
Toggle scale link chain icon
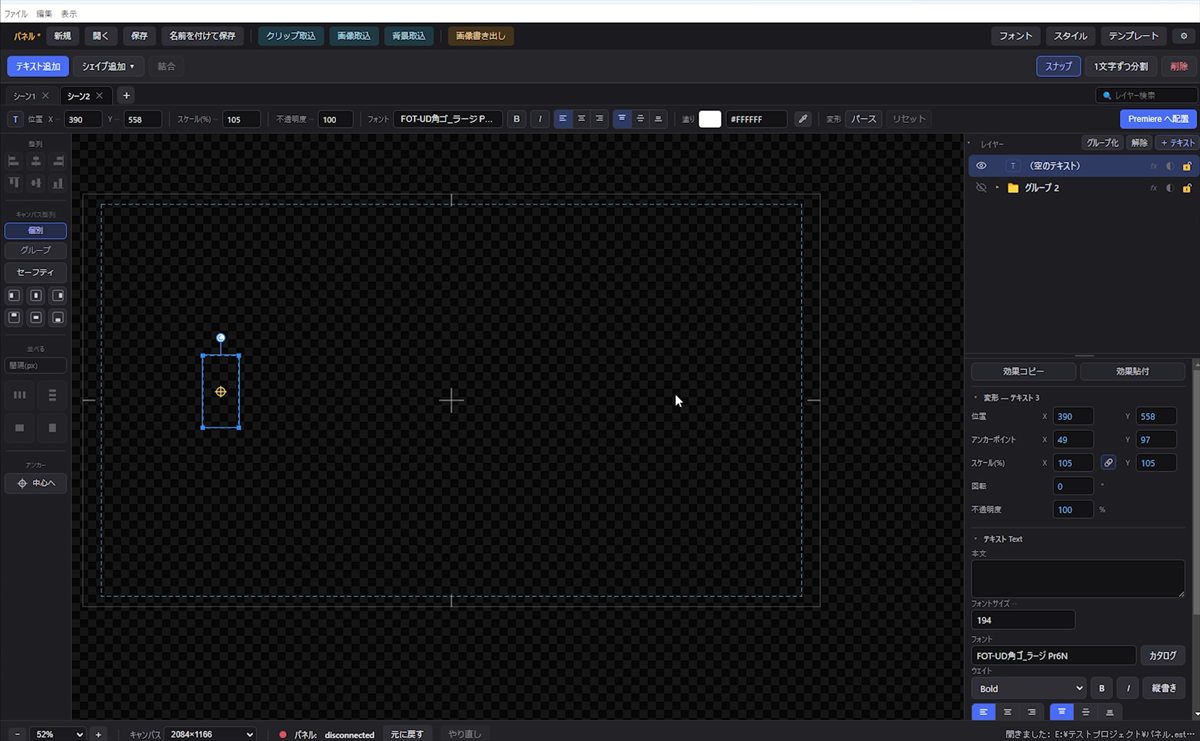point(1108,463)
